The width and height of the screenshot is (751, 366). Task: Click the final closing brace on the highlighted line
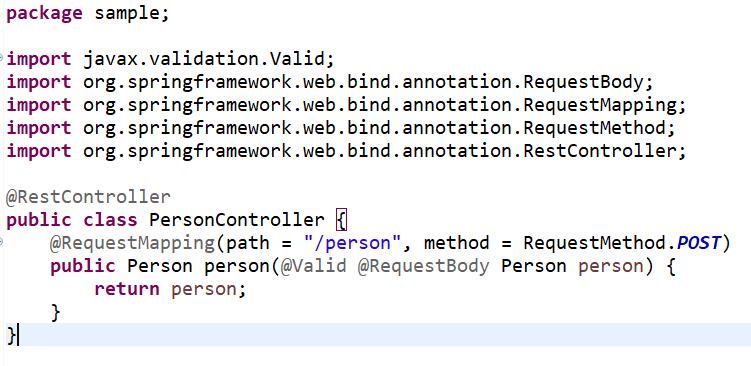pyautogui.click(x=11, y=335)
